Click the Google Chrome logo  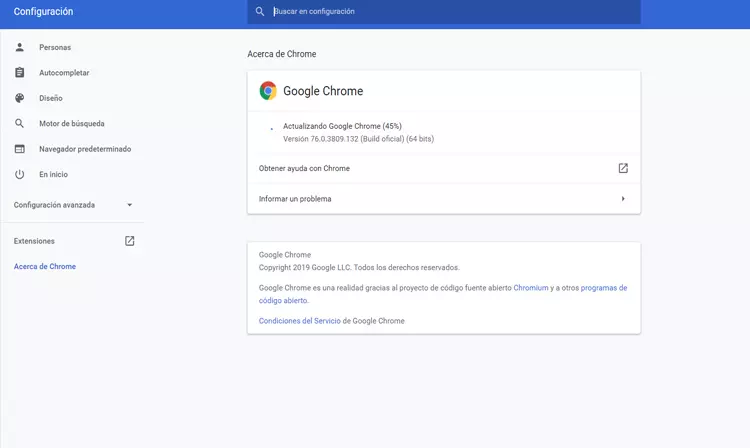click(268, 91)
